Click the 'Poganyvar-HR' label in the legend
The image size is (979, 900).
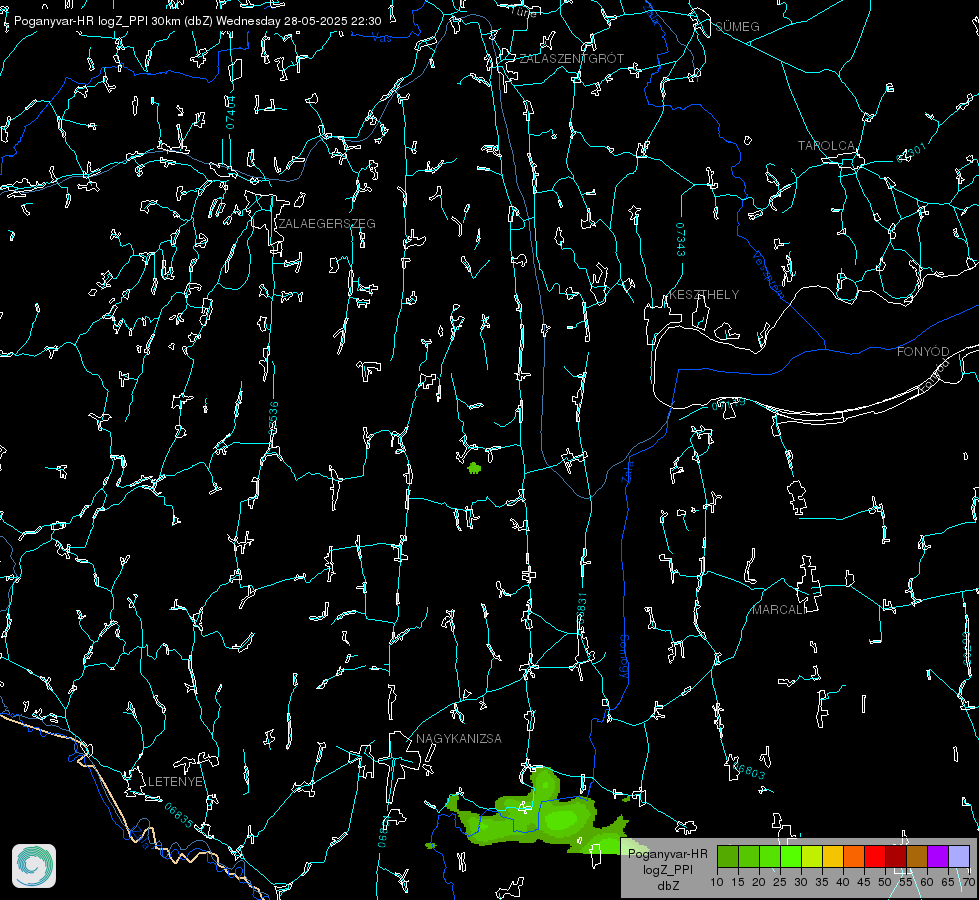[667, 854]
